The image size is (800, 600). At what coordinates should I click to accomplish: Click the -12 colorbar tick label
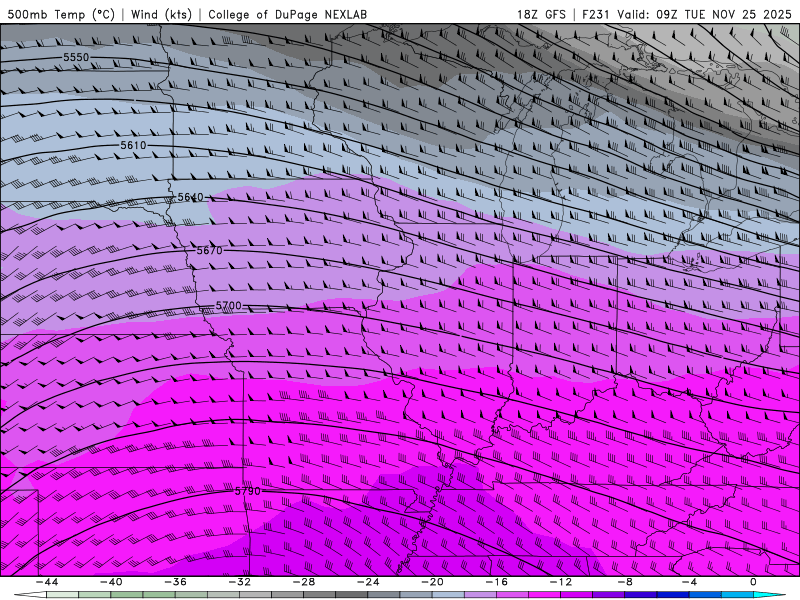561,582
